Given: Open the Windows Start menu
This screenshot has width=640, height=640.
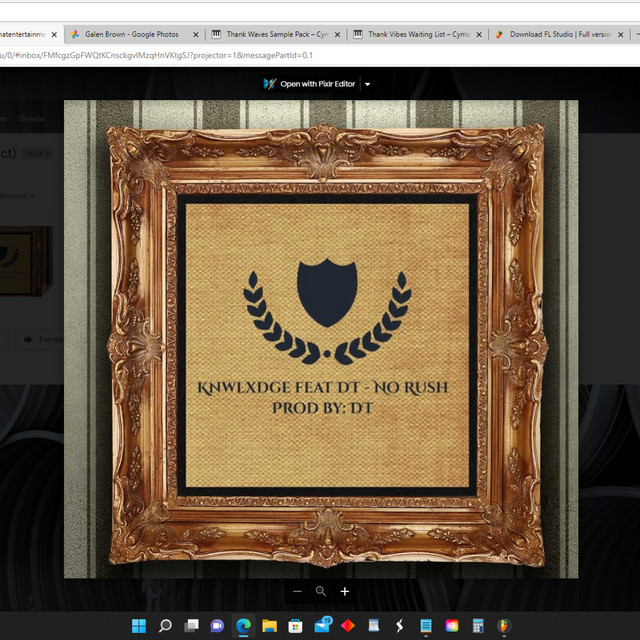Looking at the screenshot, I should click(138, 626).
